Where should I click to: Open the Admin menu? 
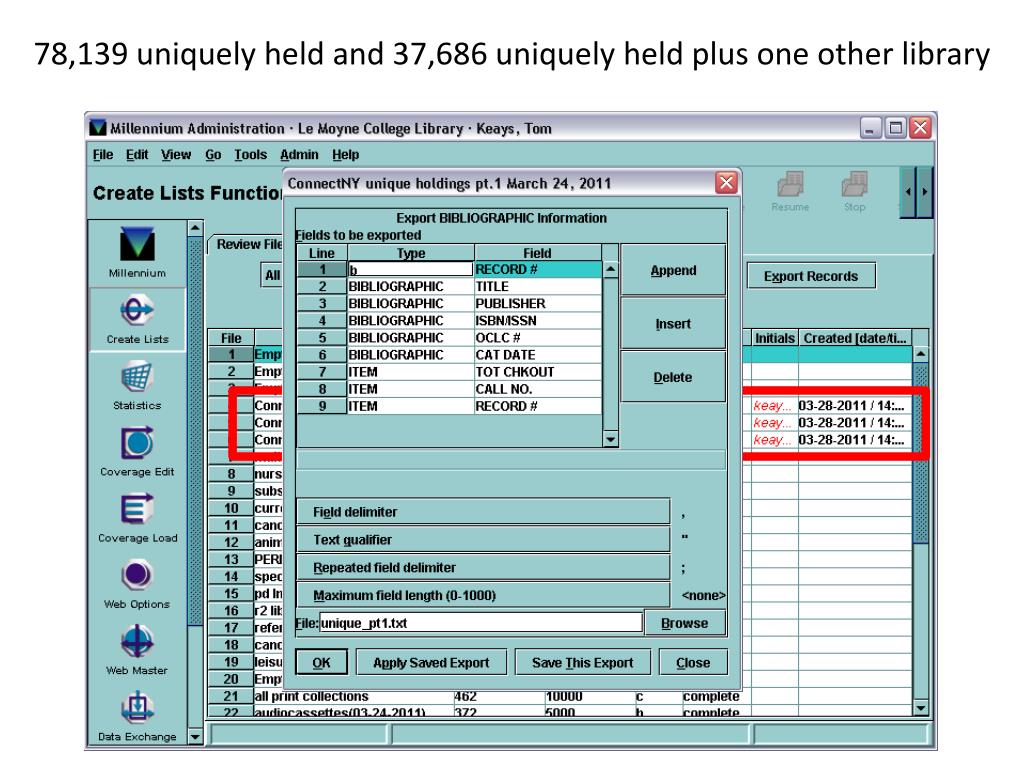tap(299, 155)
